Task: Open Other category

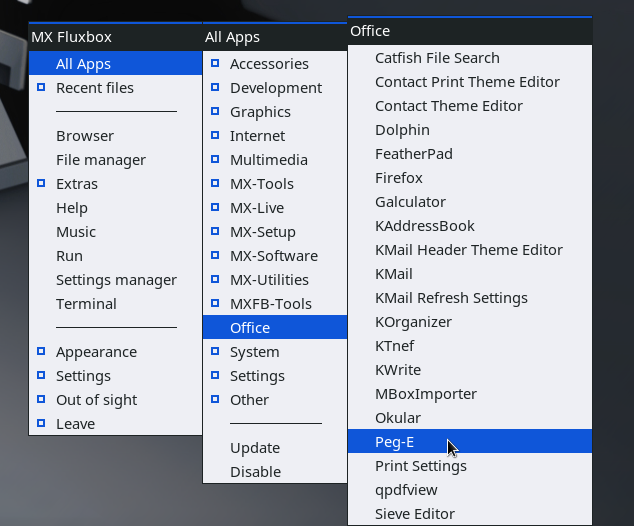Action: [x=275, y=400]
